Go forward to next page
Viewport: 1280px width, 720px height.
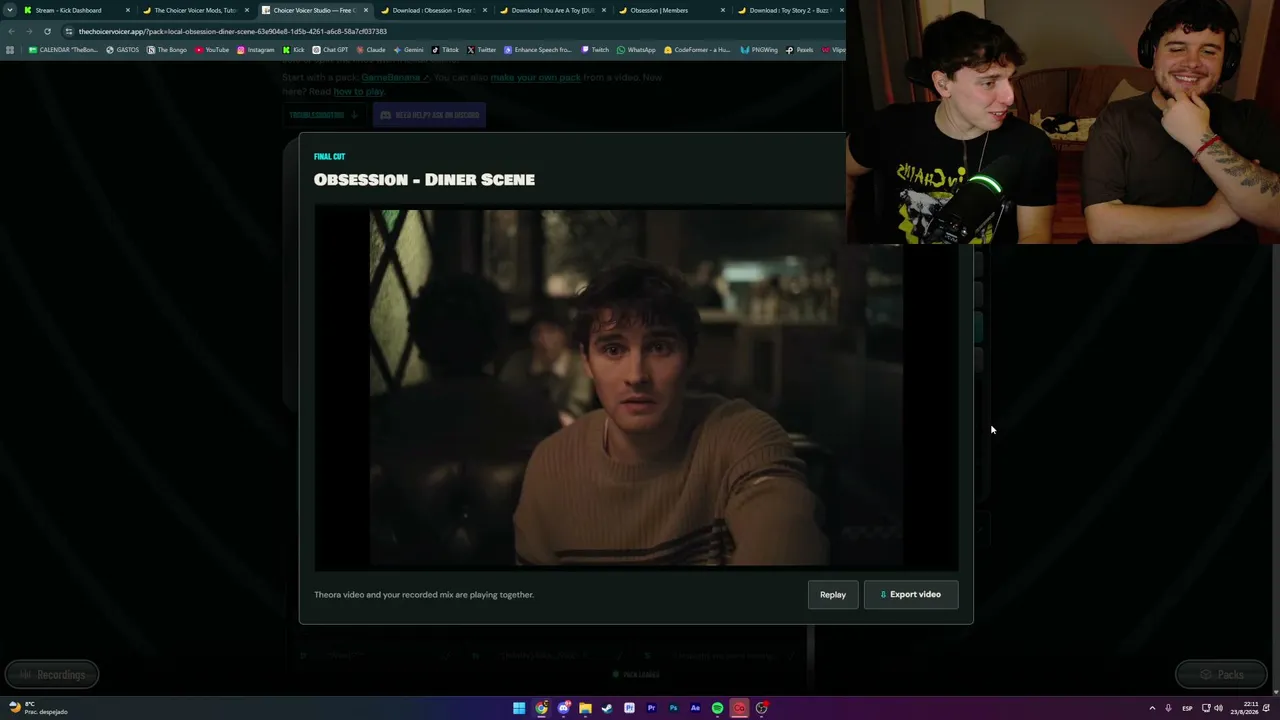[x=29, y=31]
